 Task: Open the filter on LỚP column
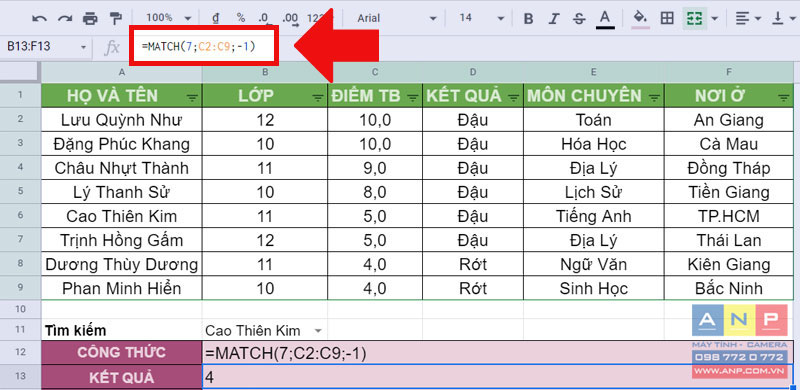318,98
